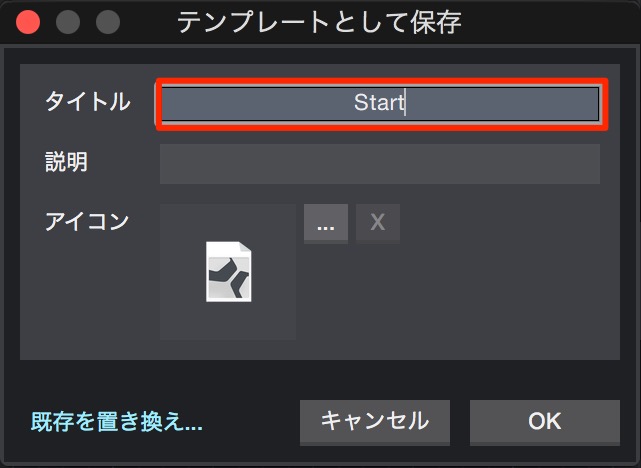Open icon browser with the … button

[326, 223]
